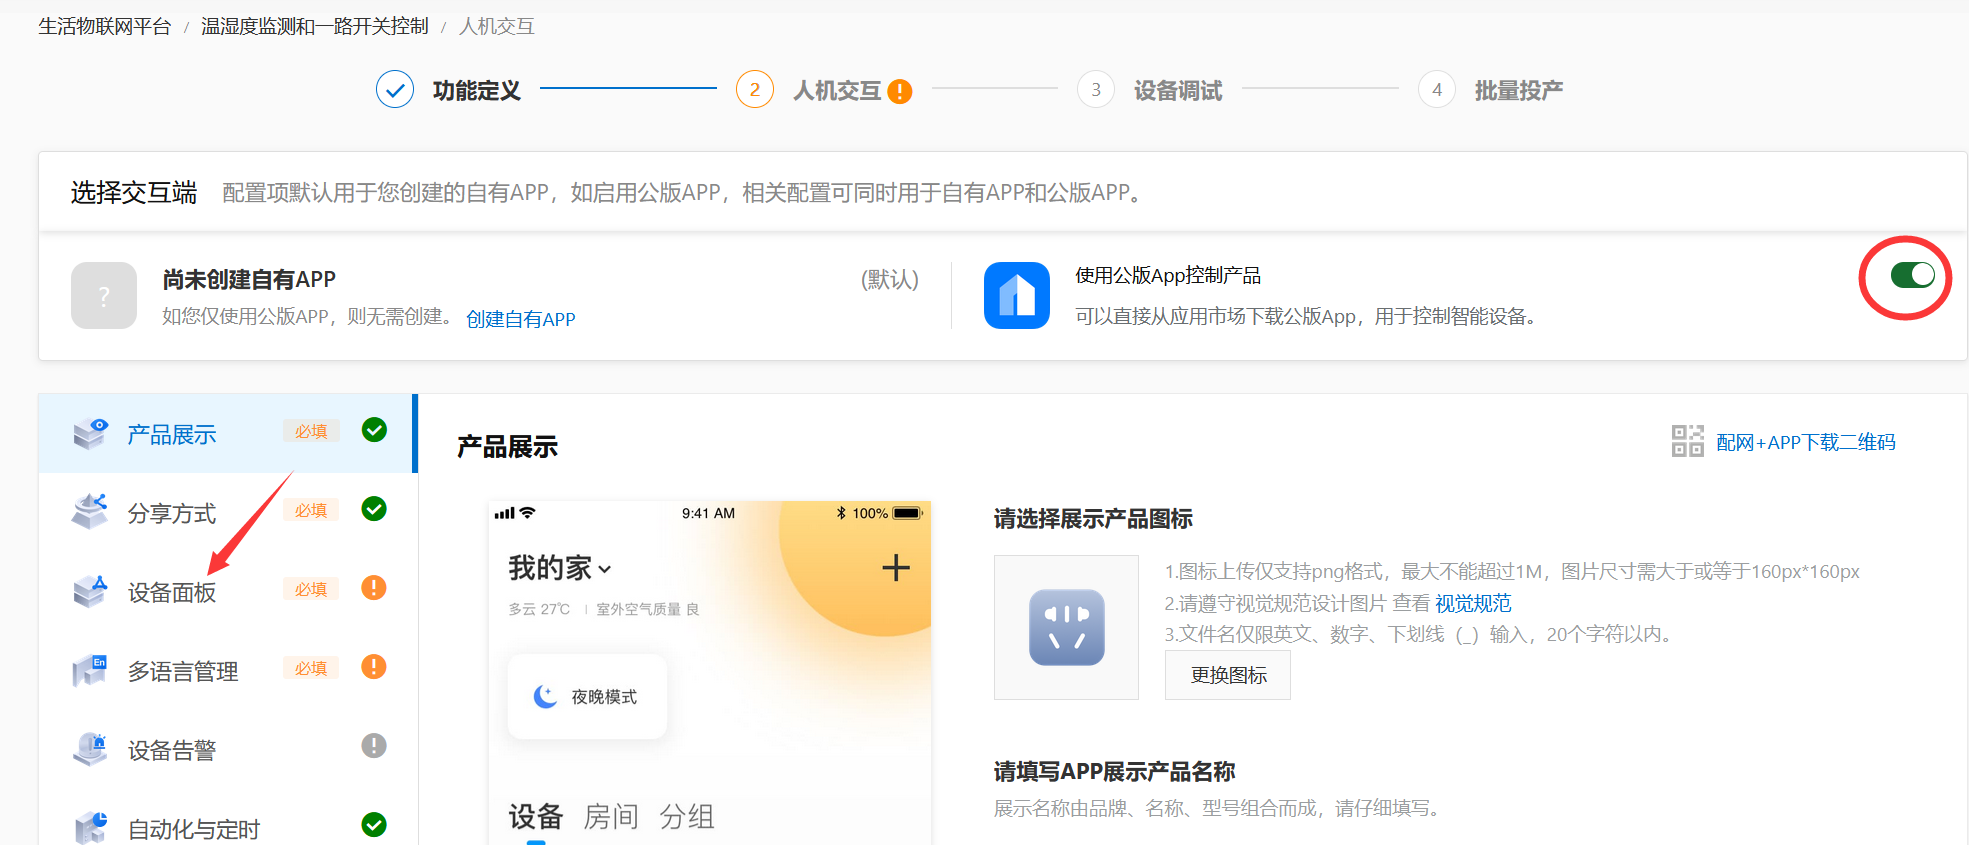Go to the 功能定义 step
The height and width of the screenshot is (845, 1969).
(476, 91)
